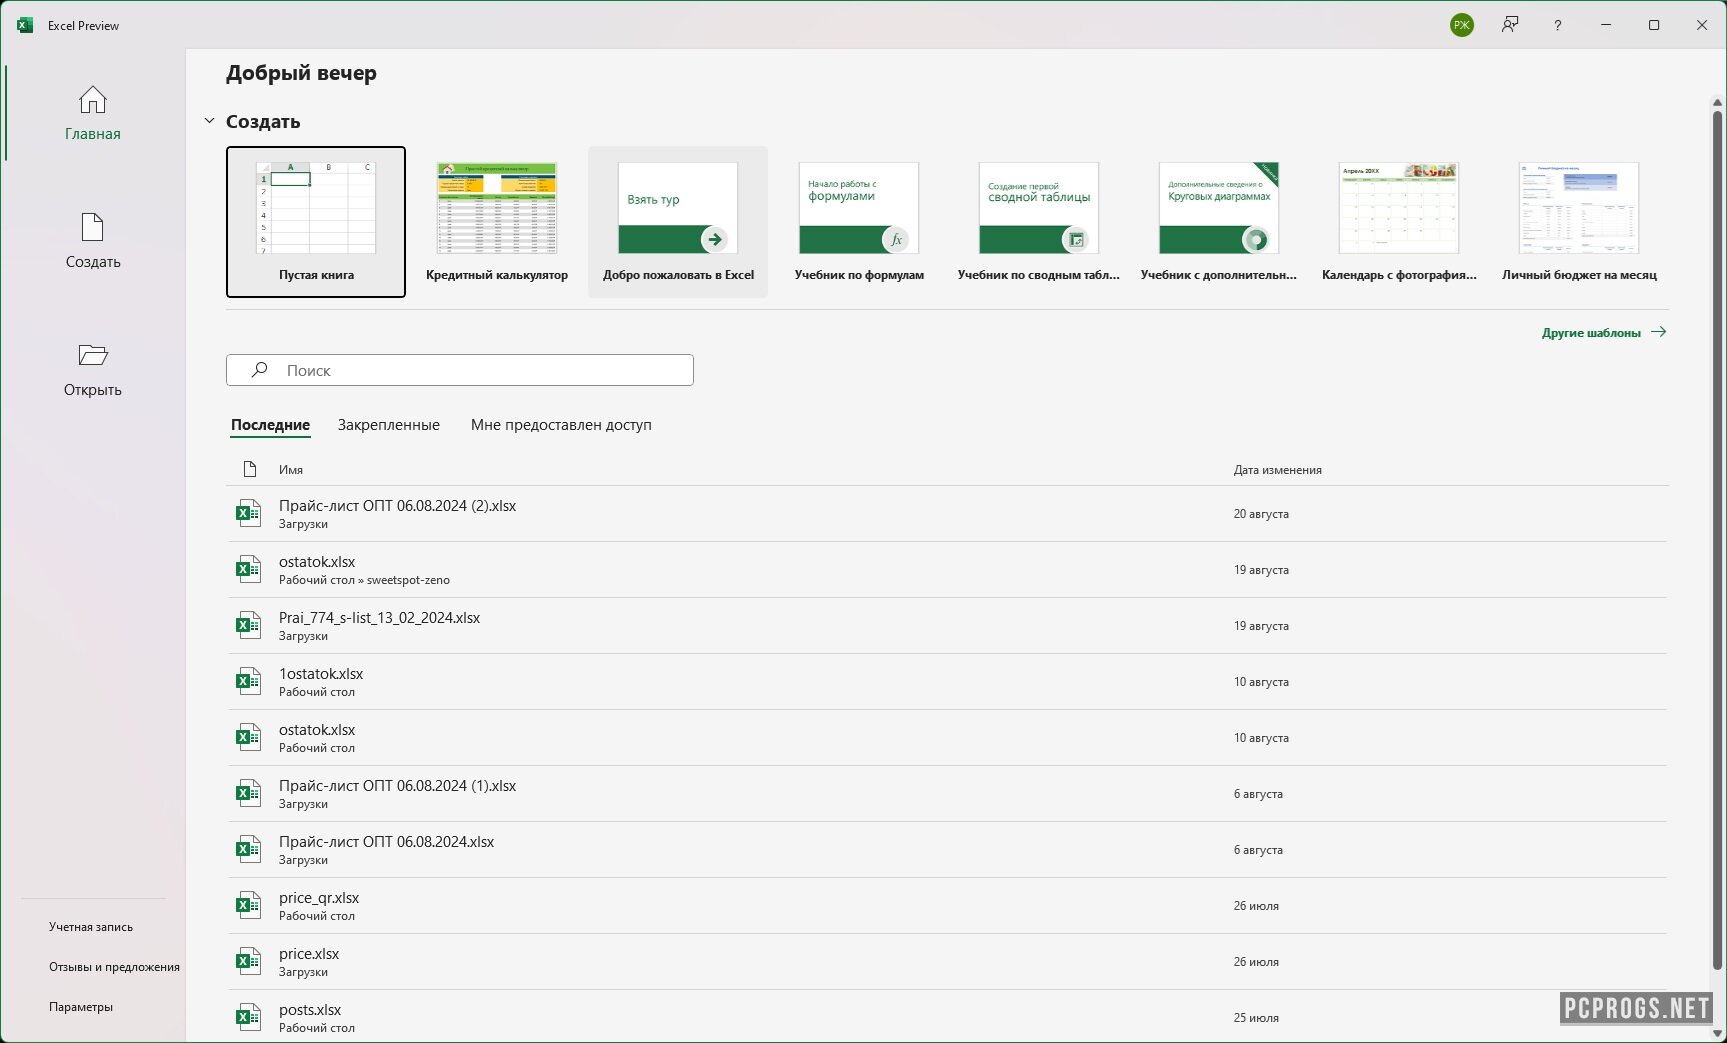Open Prai_774_s-list_13_02_2024.xlsx file
This screenshot has height=1043, width=1727.
coord(379,618)
